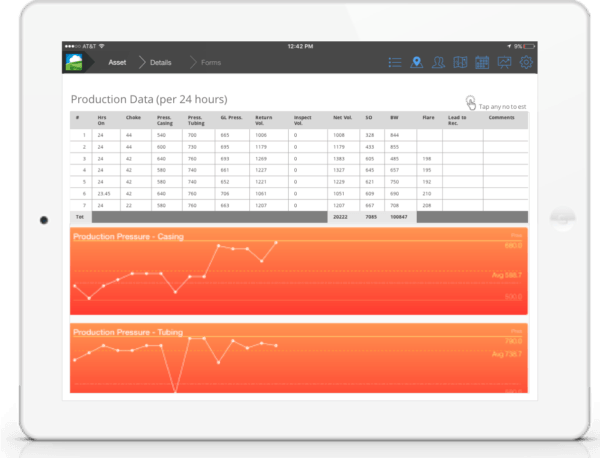Tap the 'Tap any no to edit' hint text
The image size is (600, 458).
[502, 107]
